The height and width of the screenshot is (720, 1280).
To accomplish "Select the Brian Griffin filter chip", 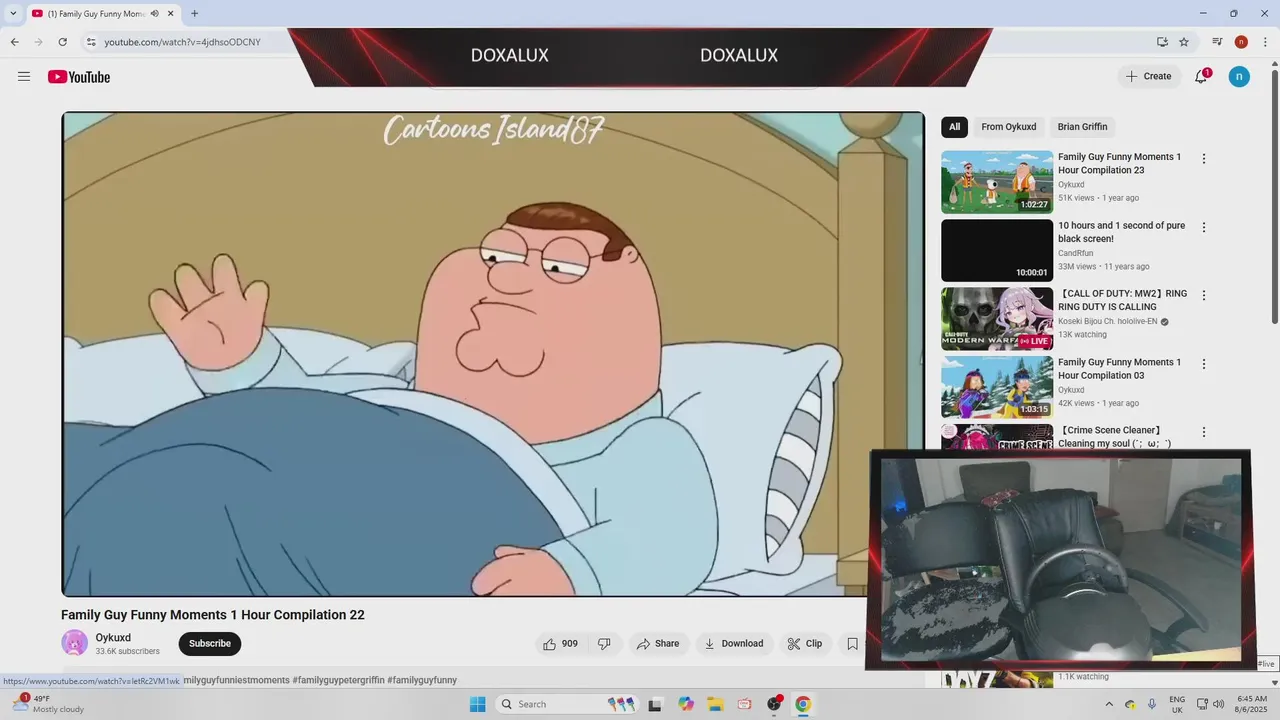I will tap(1082, 127).
